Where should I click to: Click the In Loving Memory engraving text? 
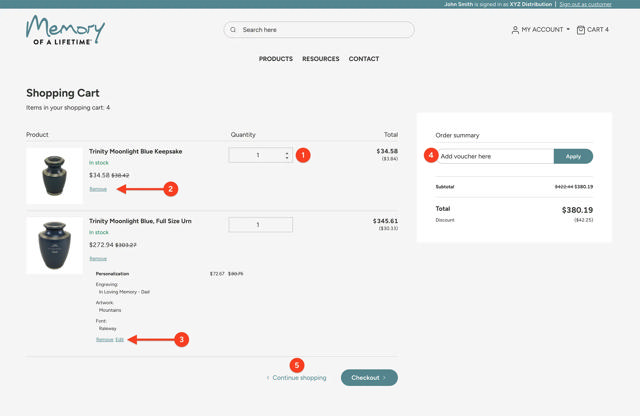click(x=124, y=292)
